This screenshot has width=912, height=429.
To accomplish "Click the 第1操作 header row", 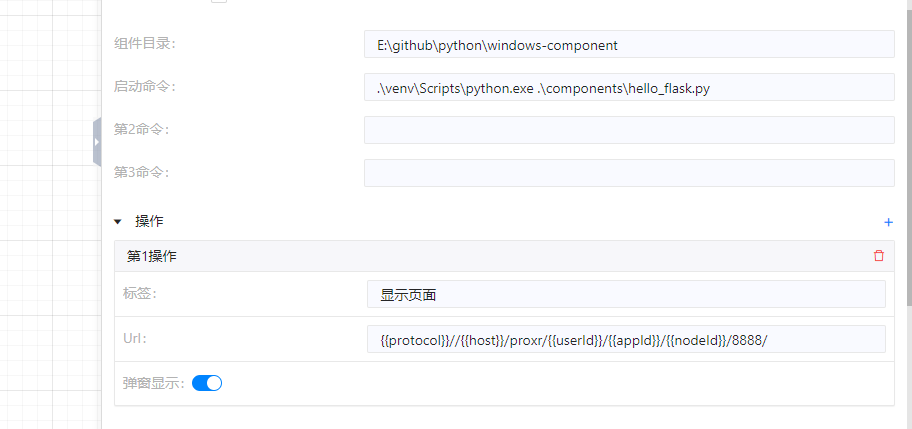I will click(x=500, y=256).
